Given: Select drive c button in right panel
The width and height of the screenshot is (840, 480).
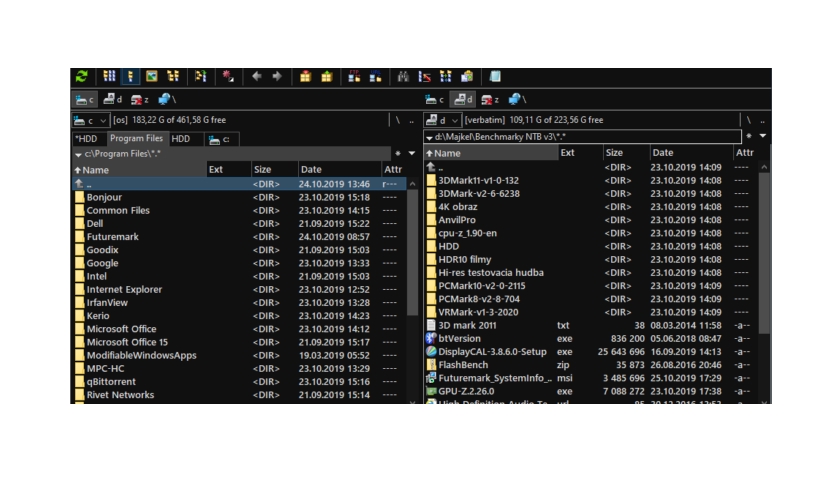Looking at the screenshot, I should [434, 100].
